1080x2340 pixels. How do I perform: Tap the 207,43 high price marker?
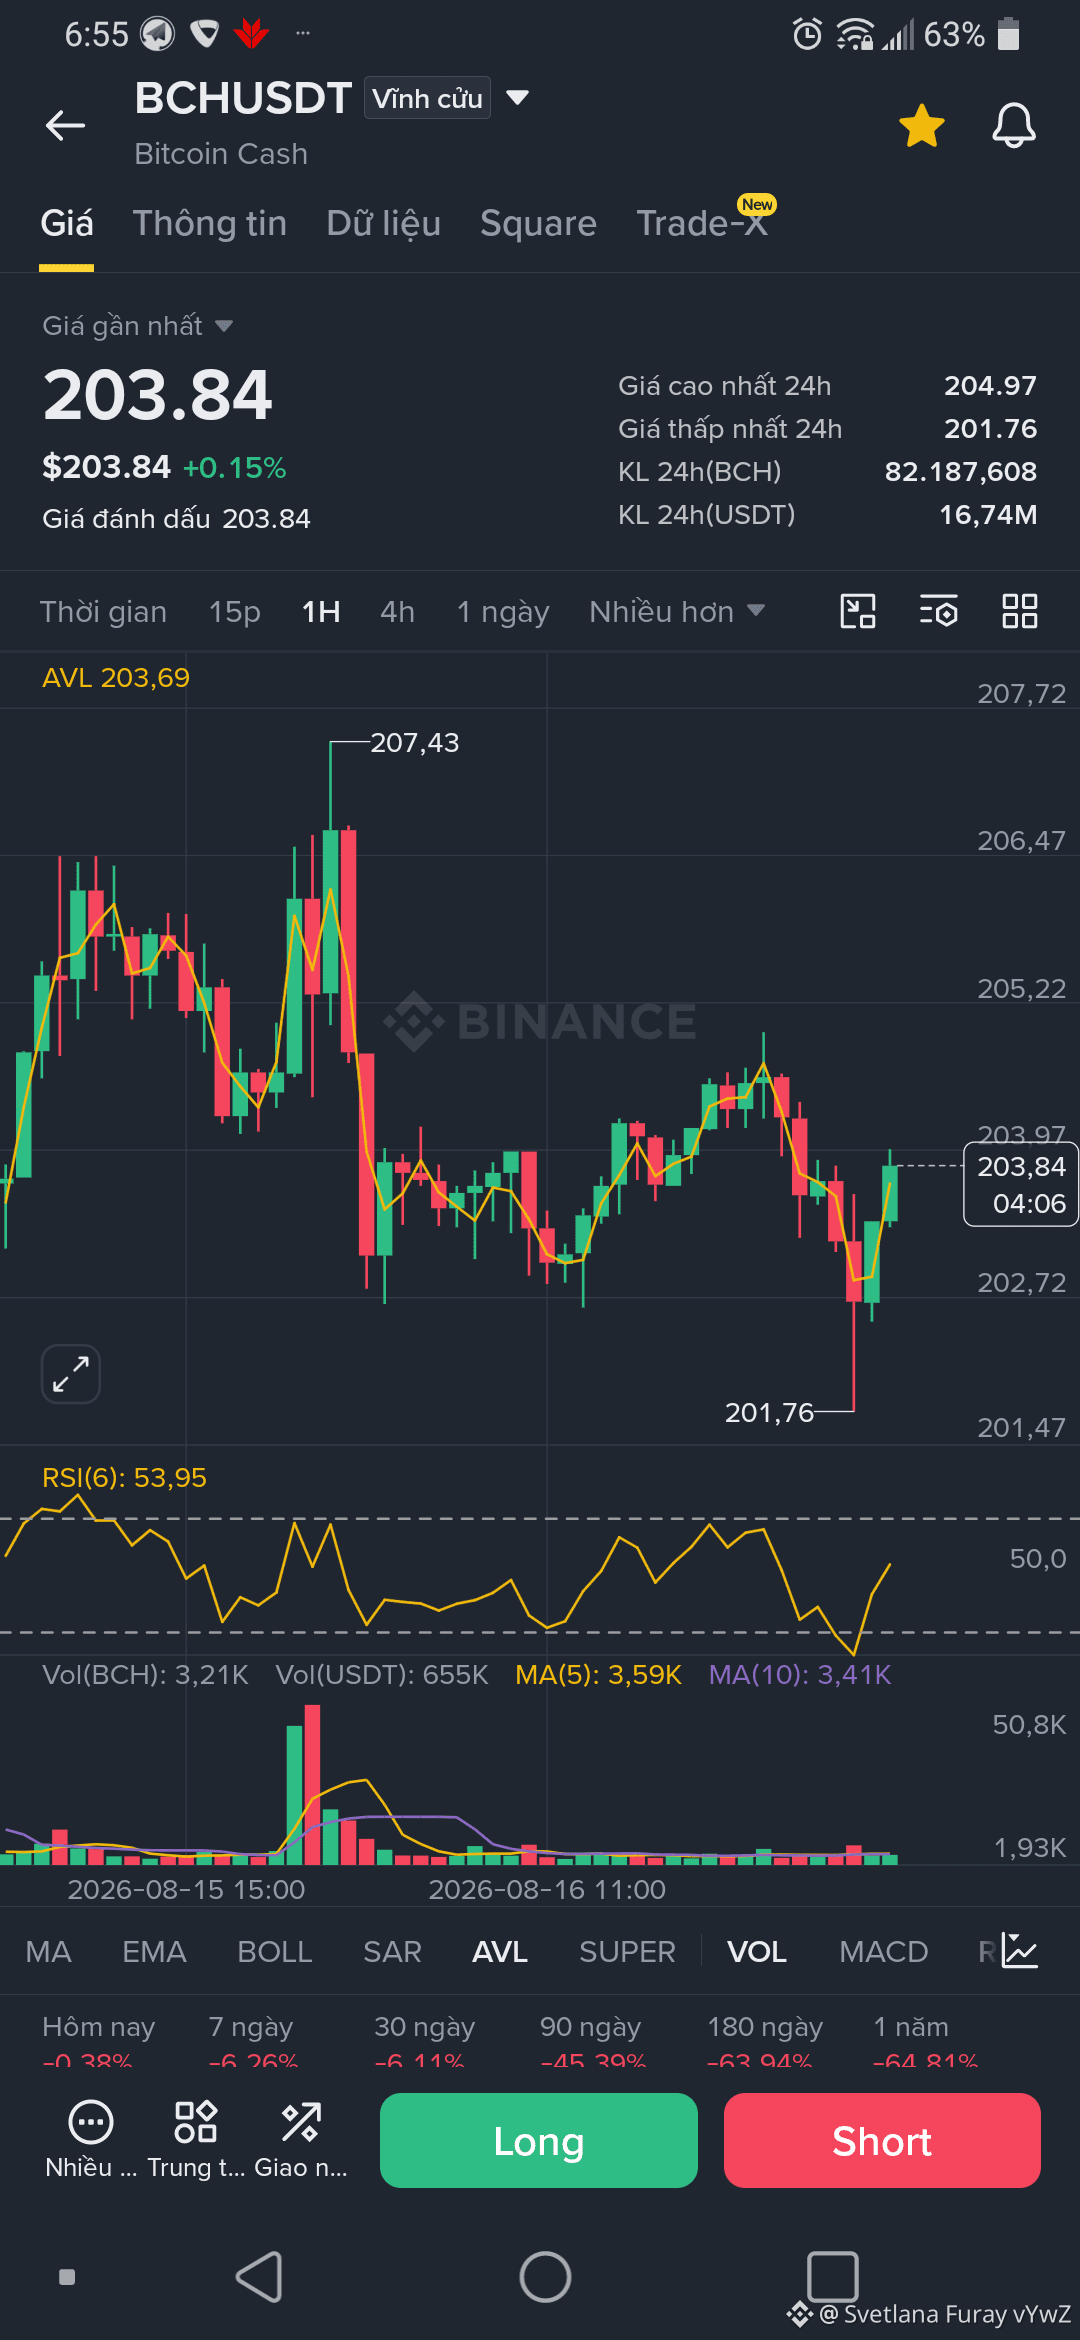[414, 743]
